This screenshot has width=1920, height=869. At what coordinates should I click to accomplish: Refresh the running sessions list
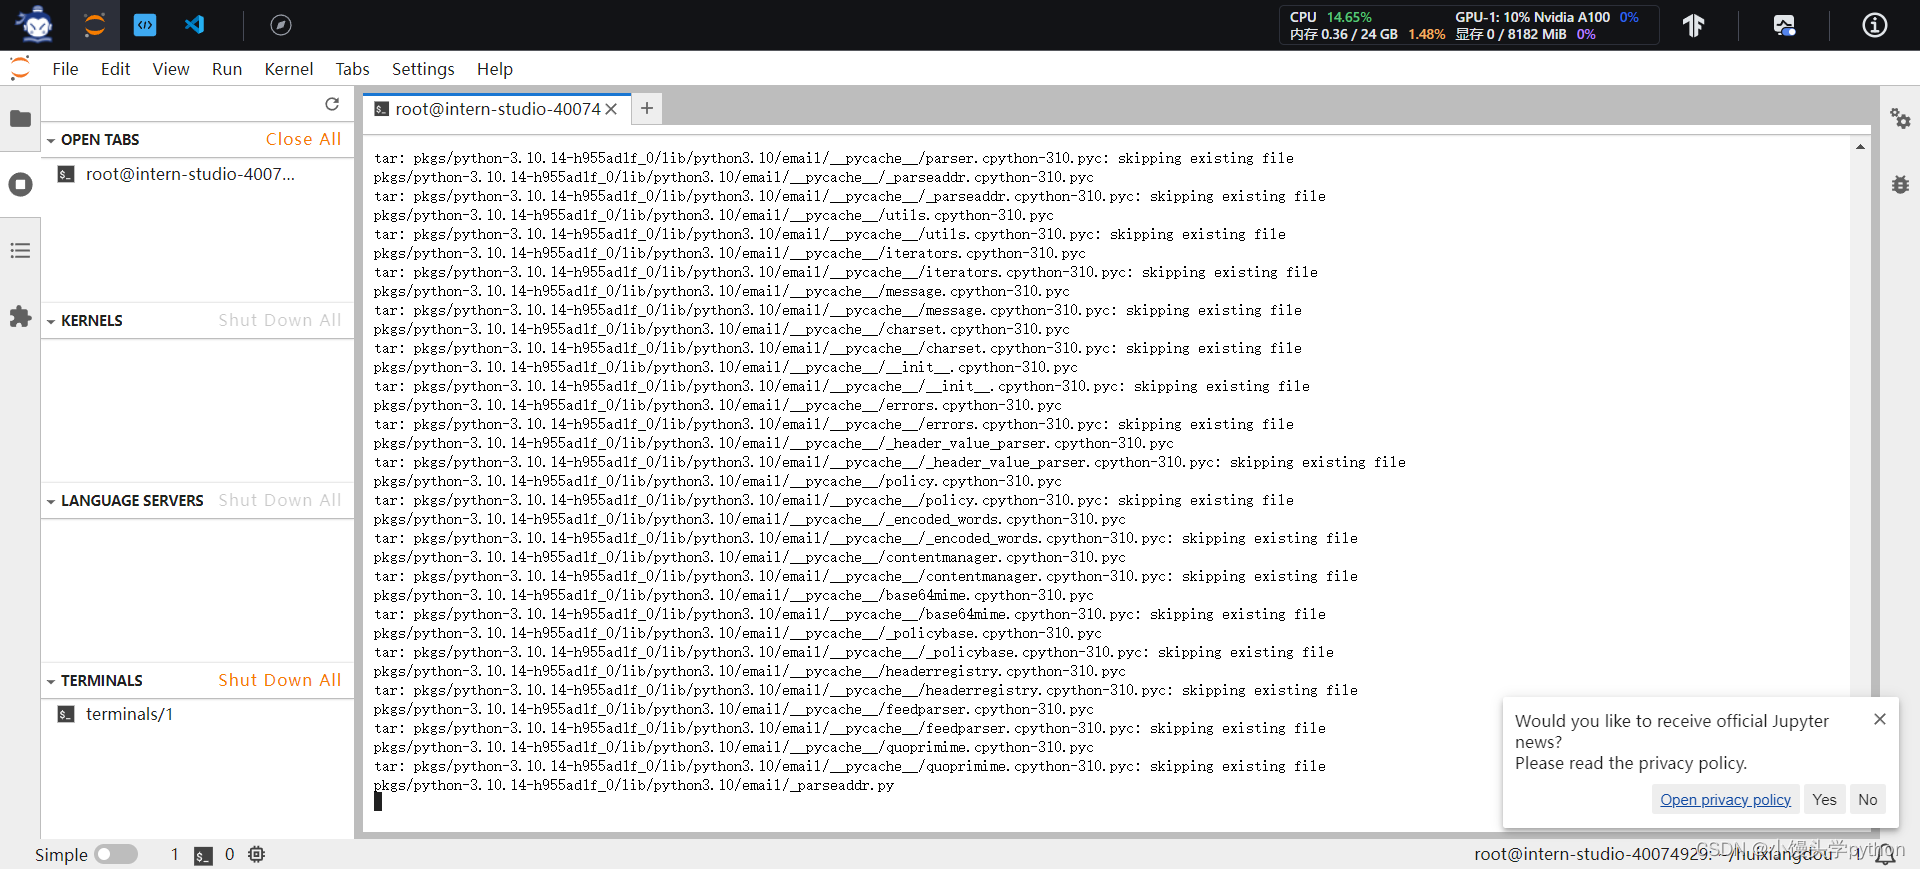tap(332, 104)
